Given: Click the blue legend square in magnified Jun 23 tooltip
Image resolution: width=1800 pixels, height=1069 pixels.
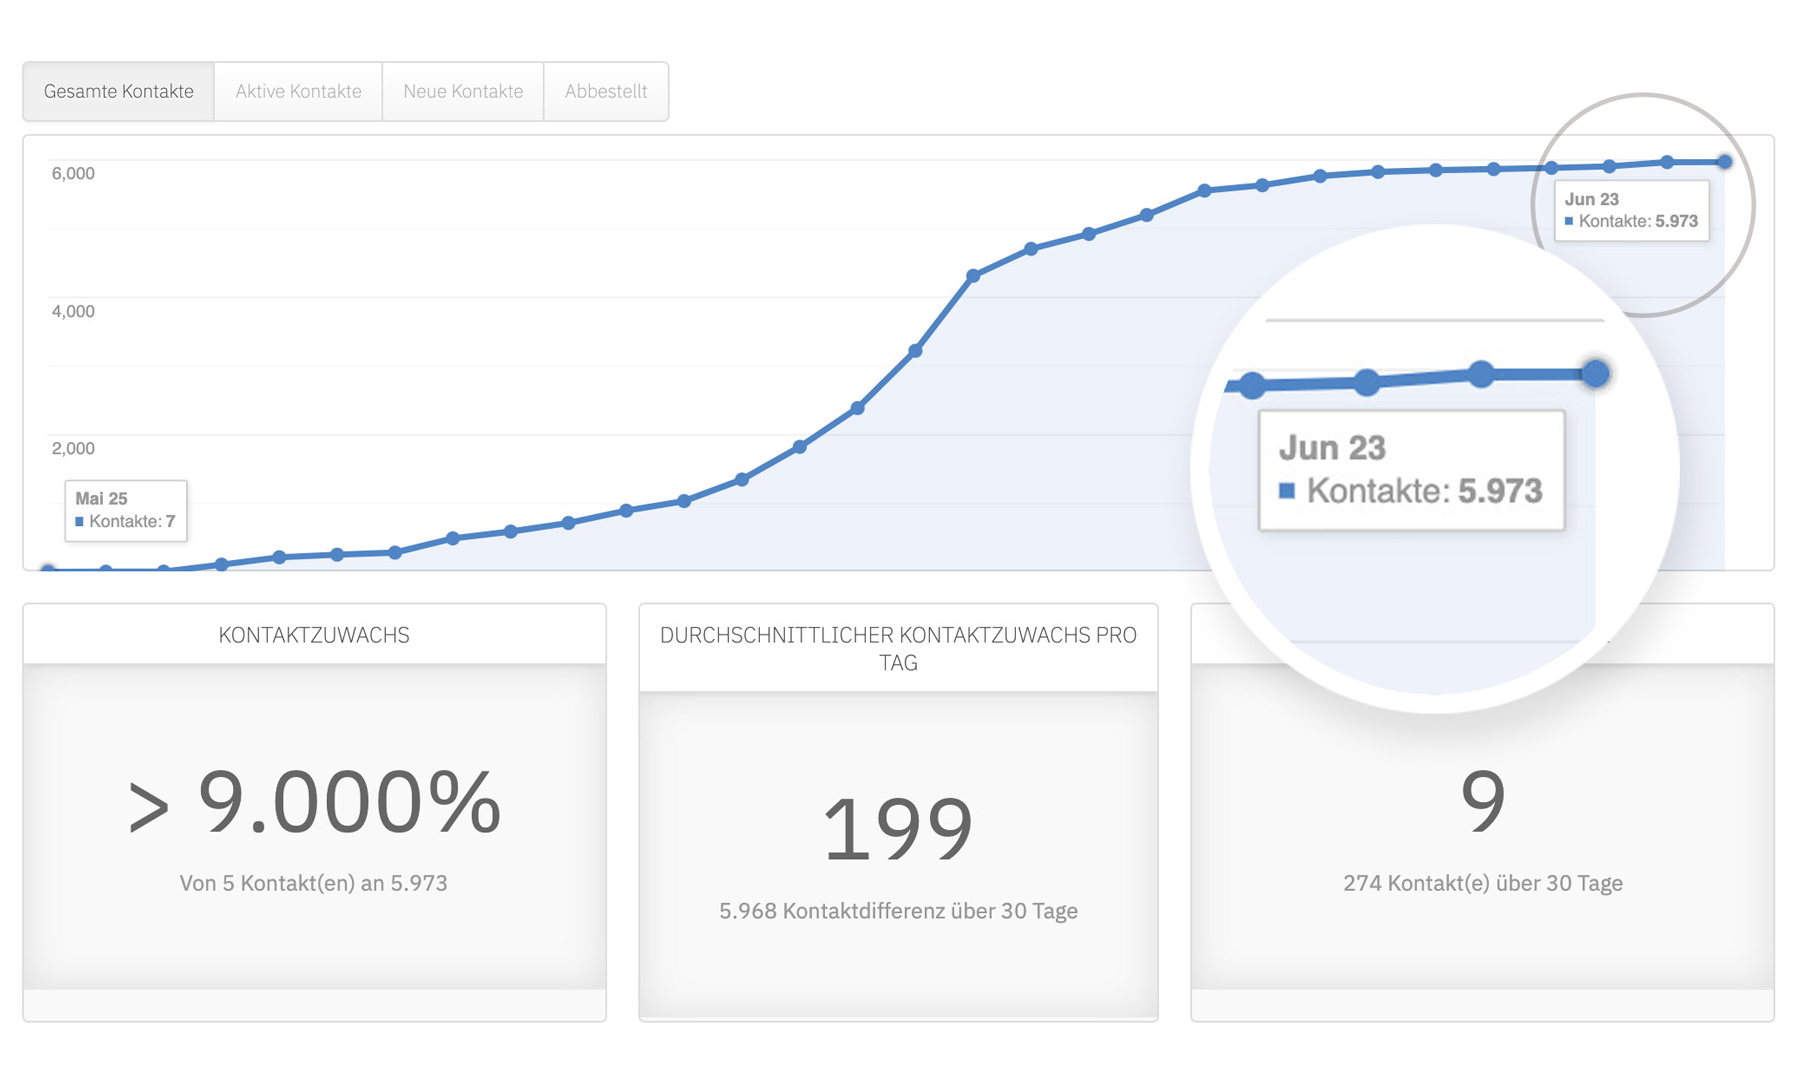Looking at the screenshot, I should 1287,490.
